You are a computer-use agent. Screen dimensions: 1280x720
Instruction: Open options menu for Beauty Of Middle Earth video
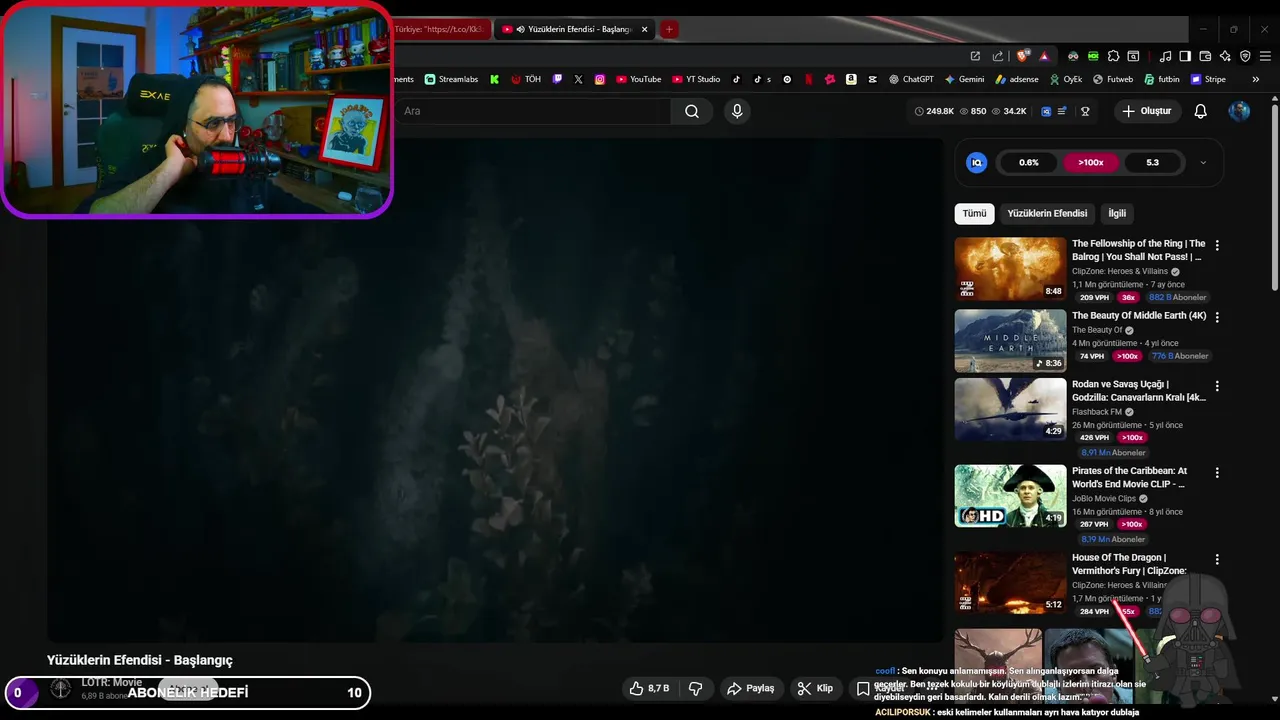[x=1217, y=317]
